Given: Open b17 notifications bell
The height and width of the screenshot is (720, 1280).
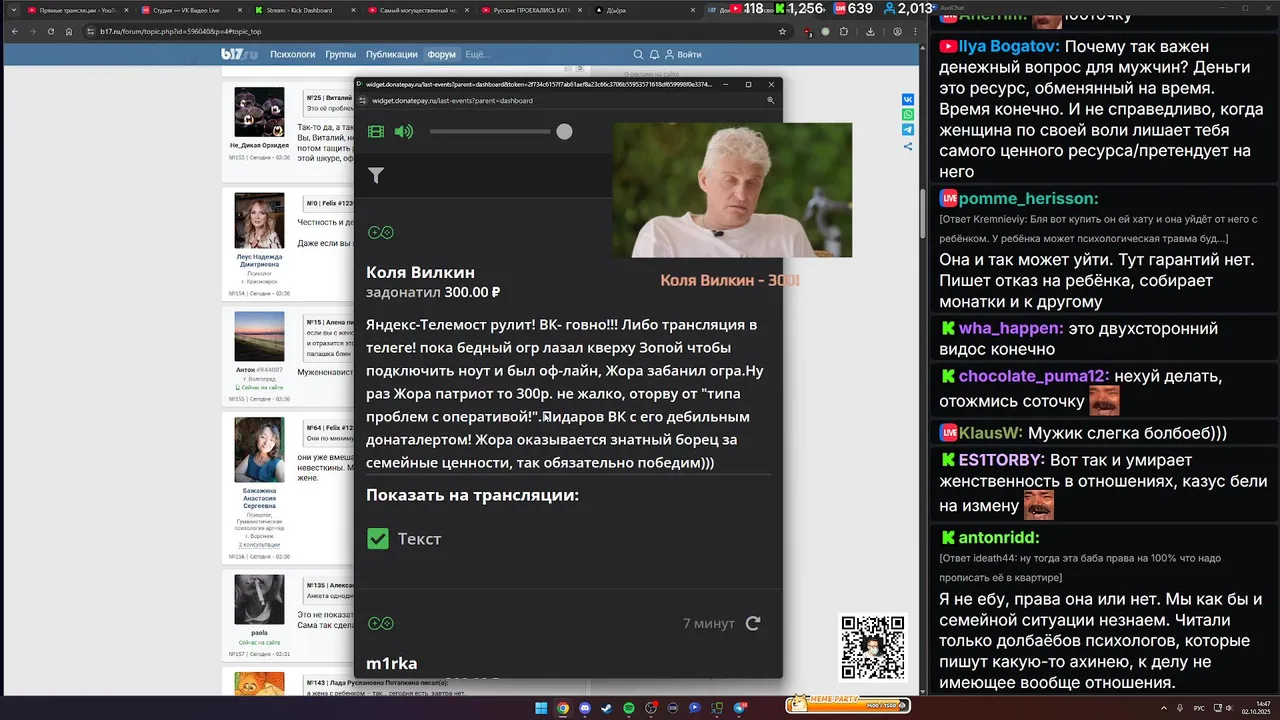Looking at the screenshot, I should tap(654, 54).
